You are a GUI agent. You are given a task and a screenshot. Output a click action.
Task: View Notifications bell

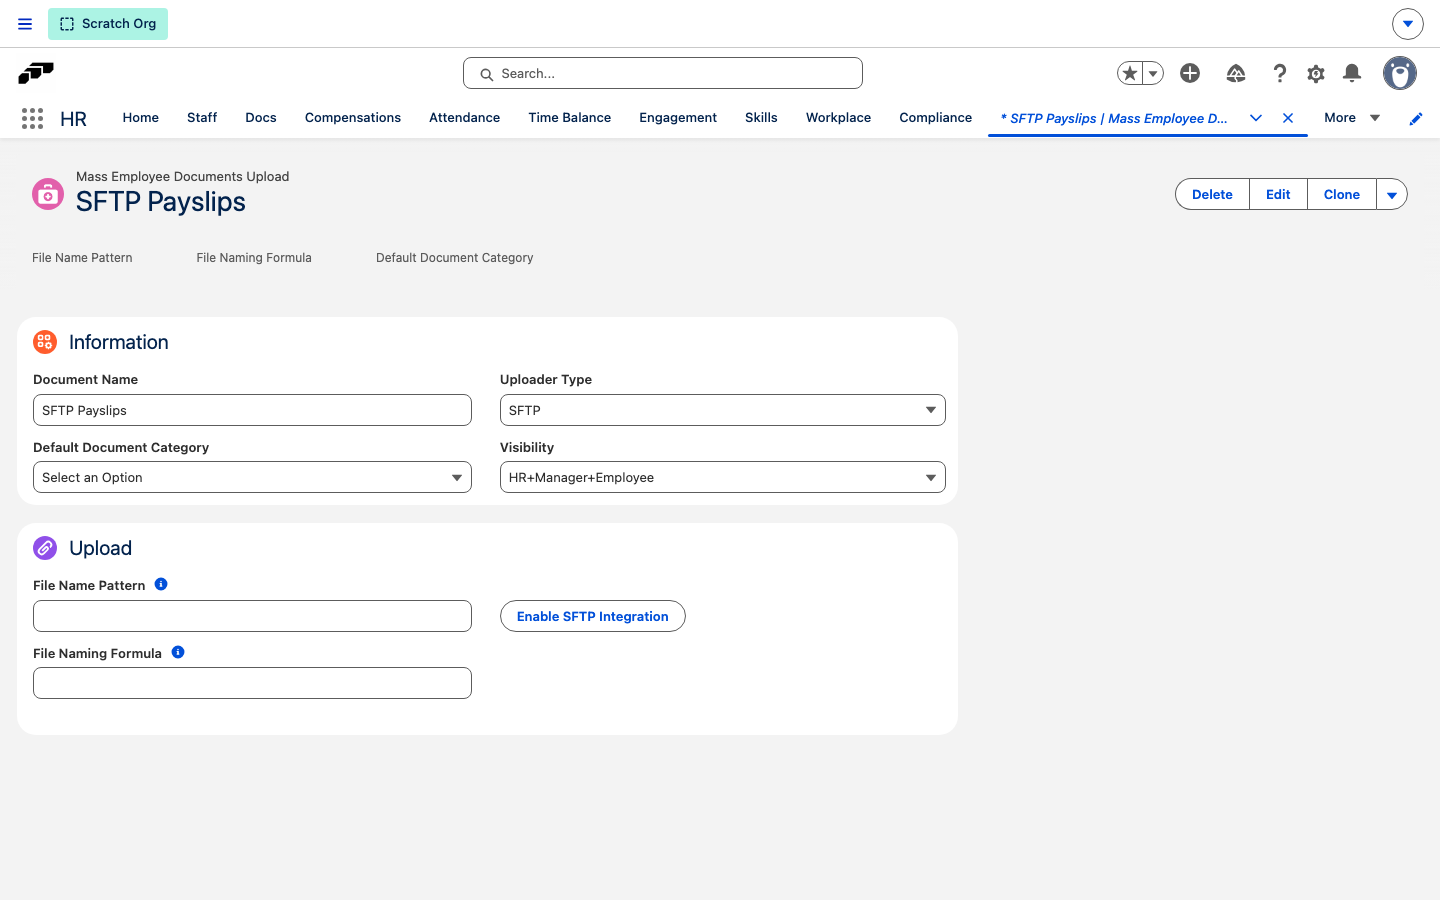[1352, 73]
